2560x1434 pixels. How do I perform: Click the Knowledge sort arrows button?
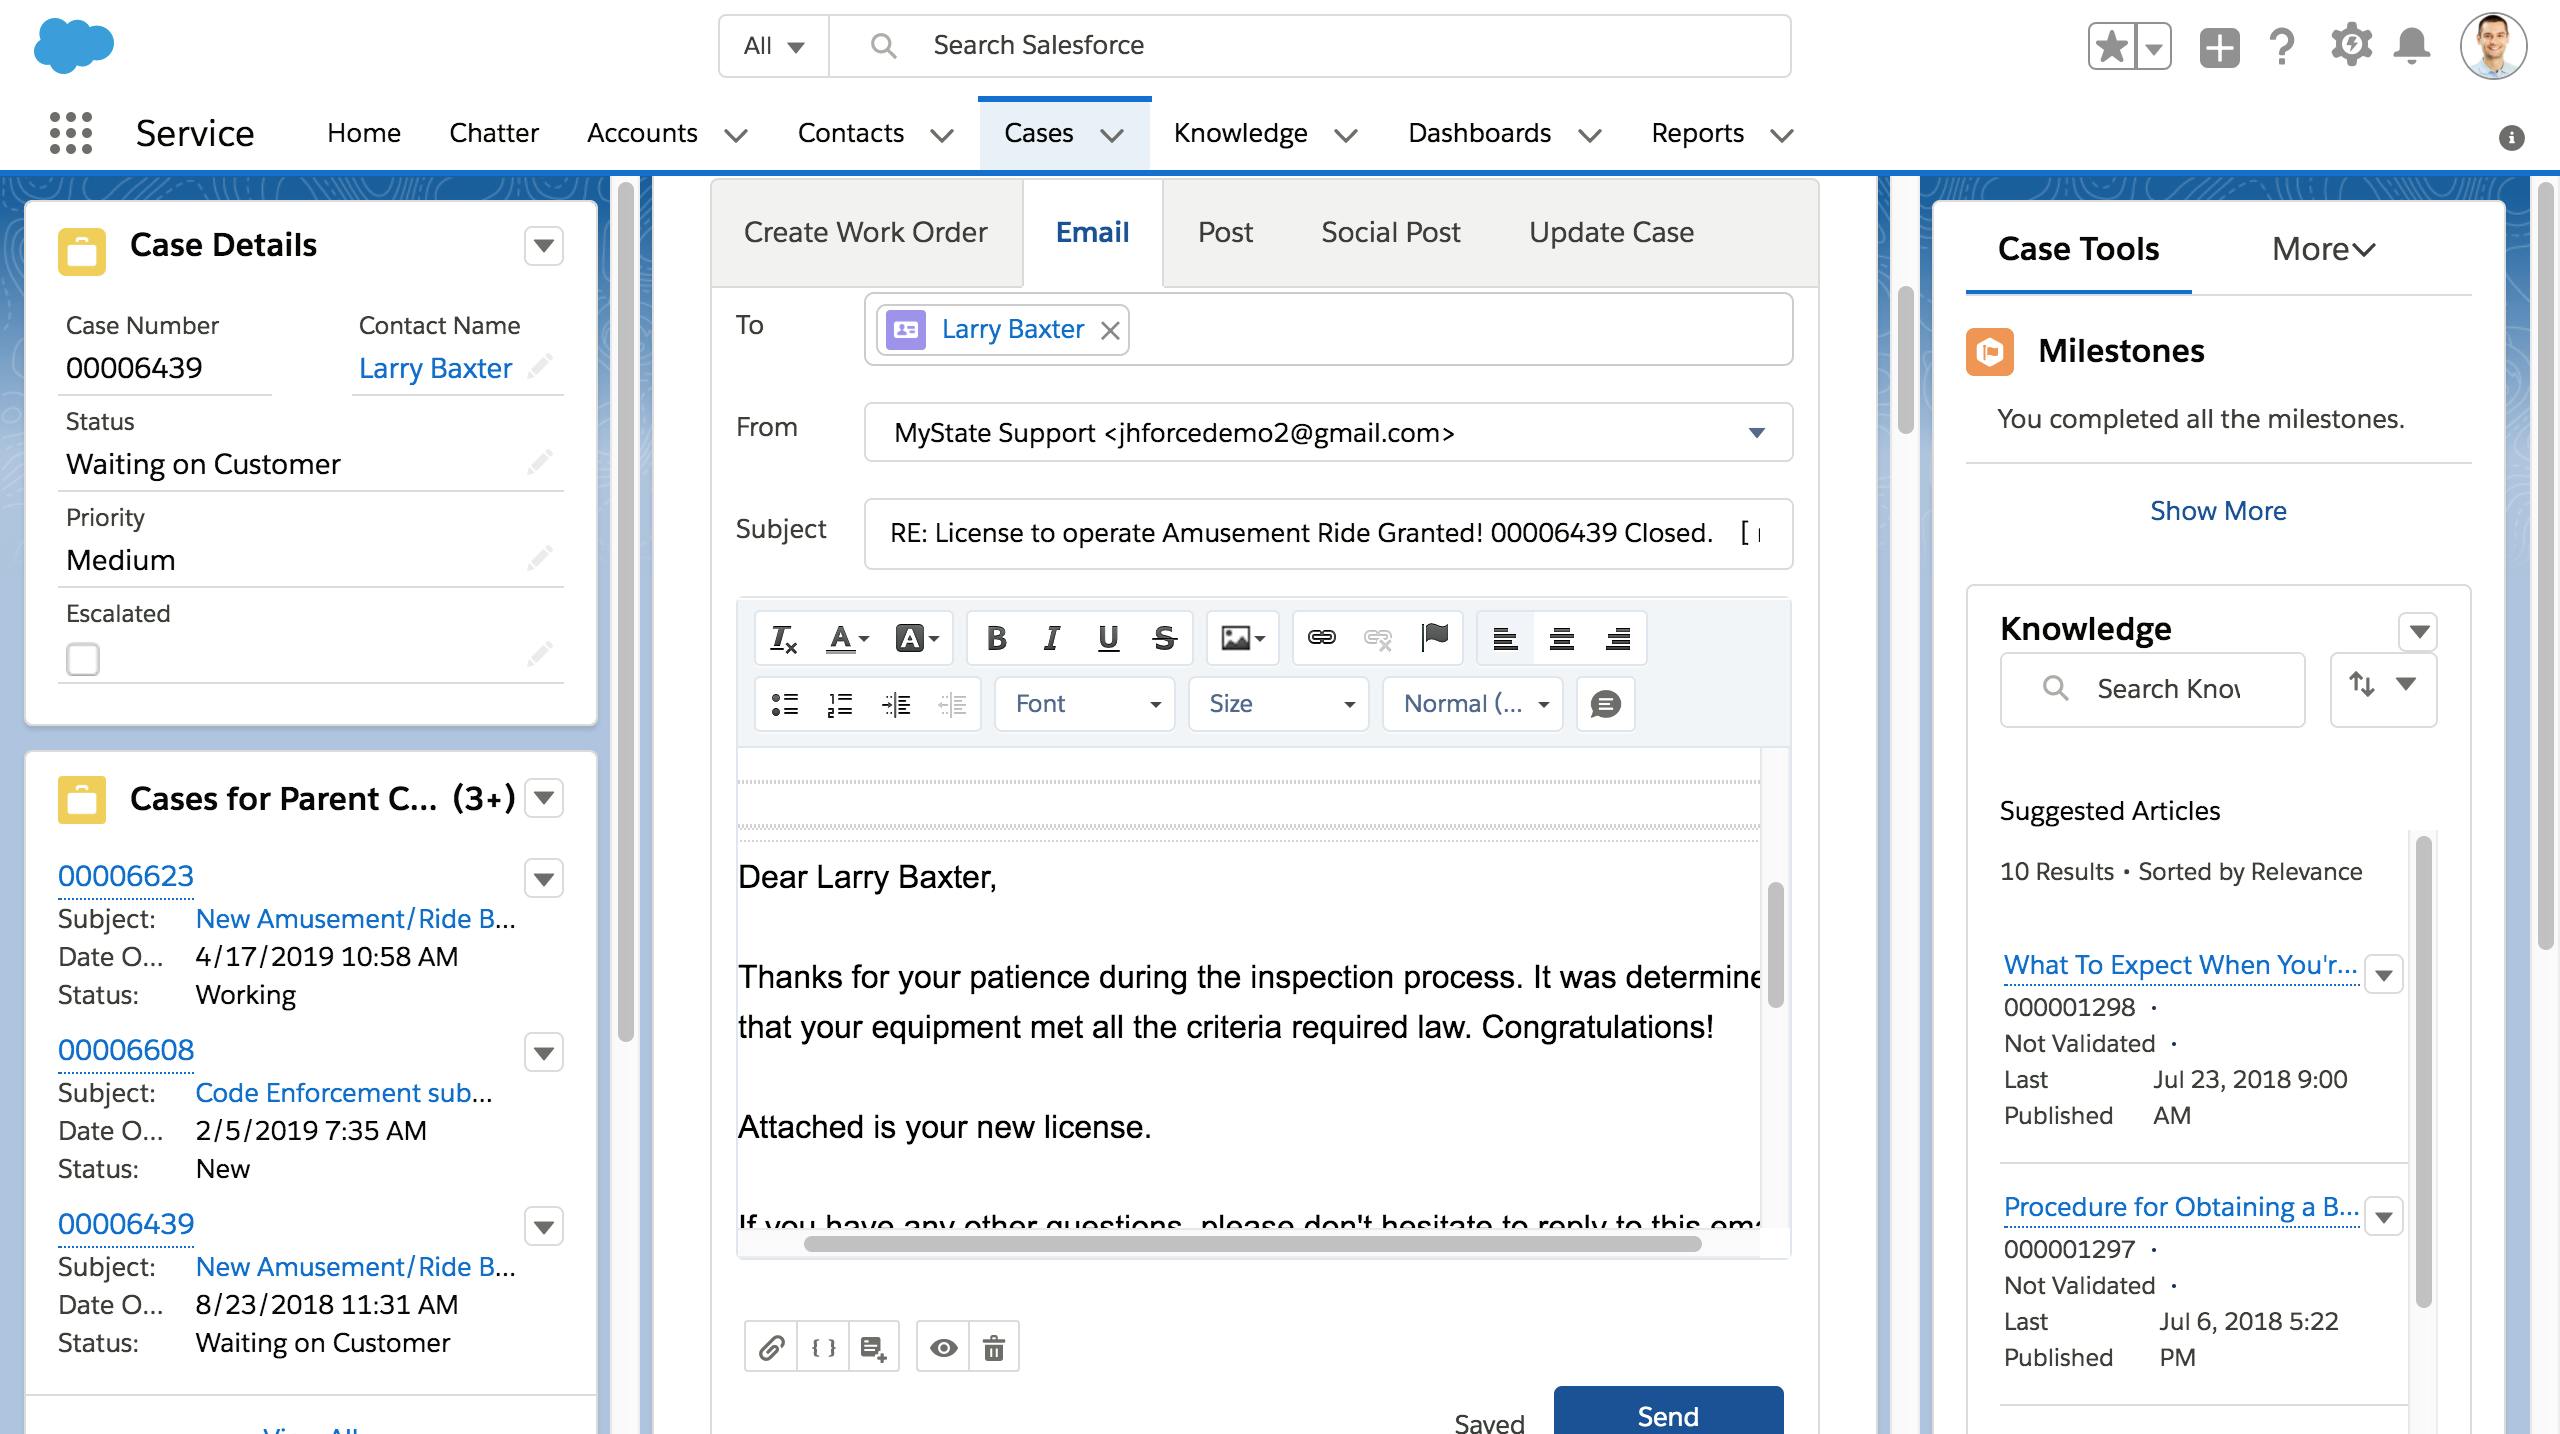[x=2383, y=688]
